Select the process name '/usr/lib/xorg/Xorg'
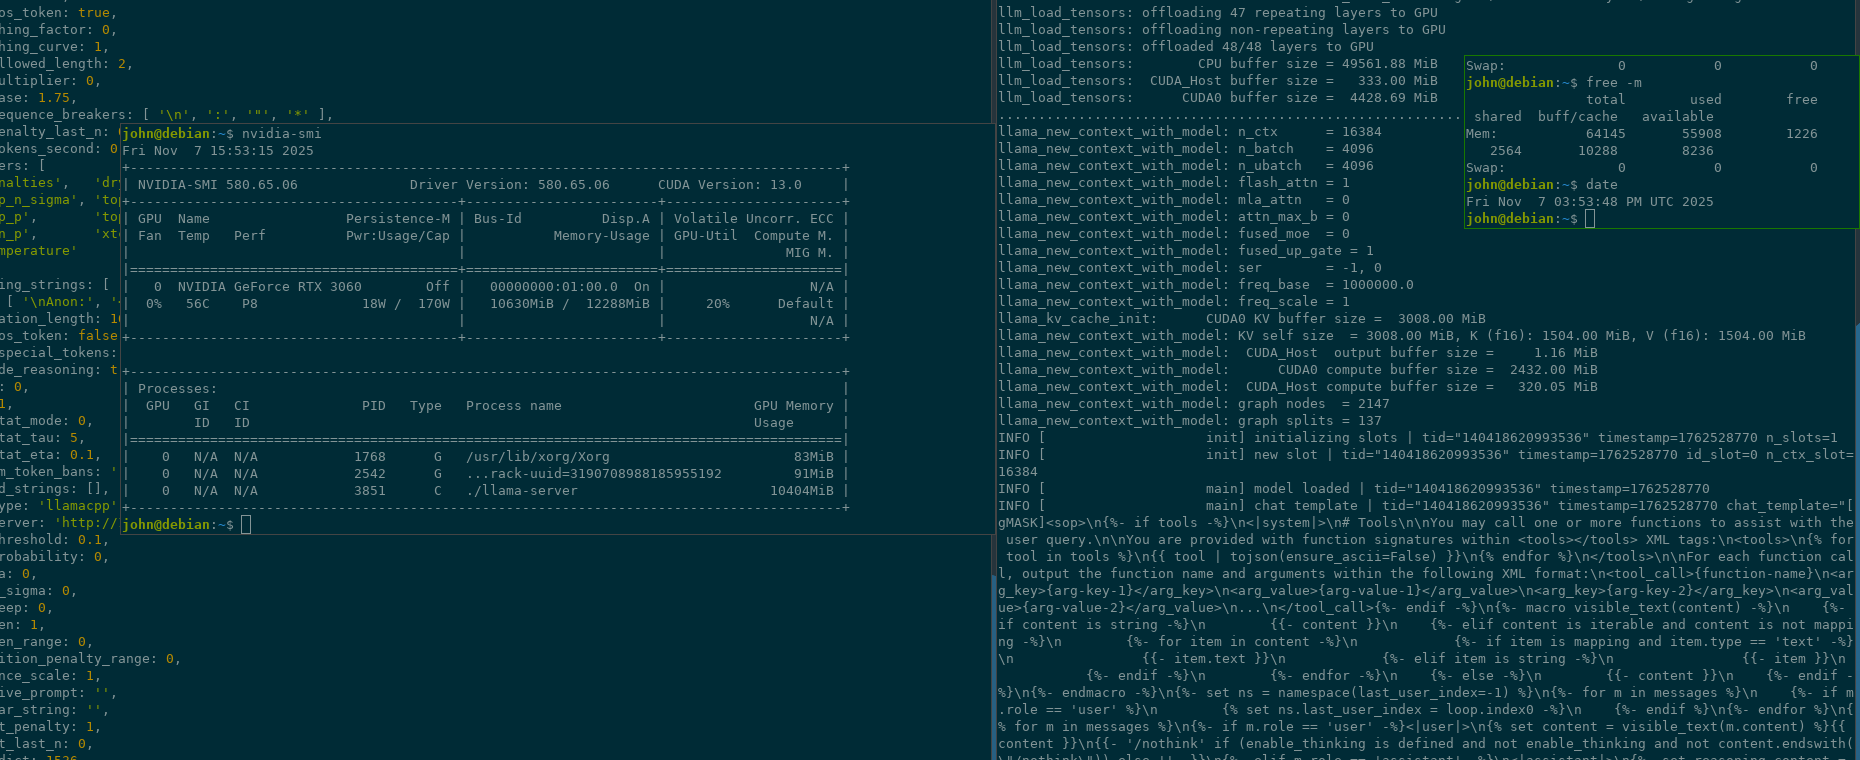Image resolution: width=1860 pixels, height=760 pixels. point(538,457)
